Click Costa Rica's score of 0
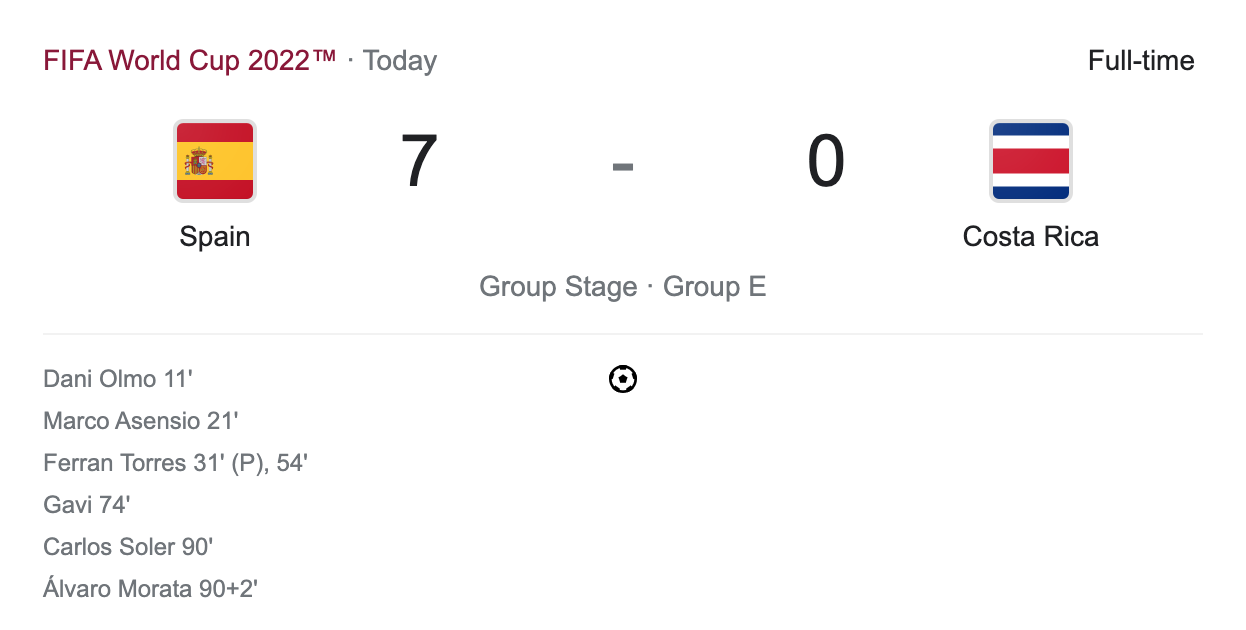Screen dimensions: 1246x630 pos(826,161)
